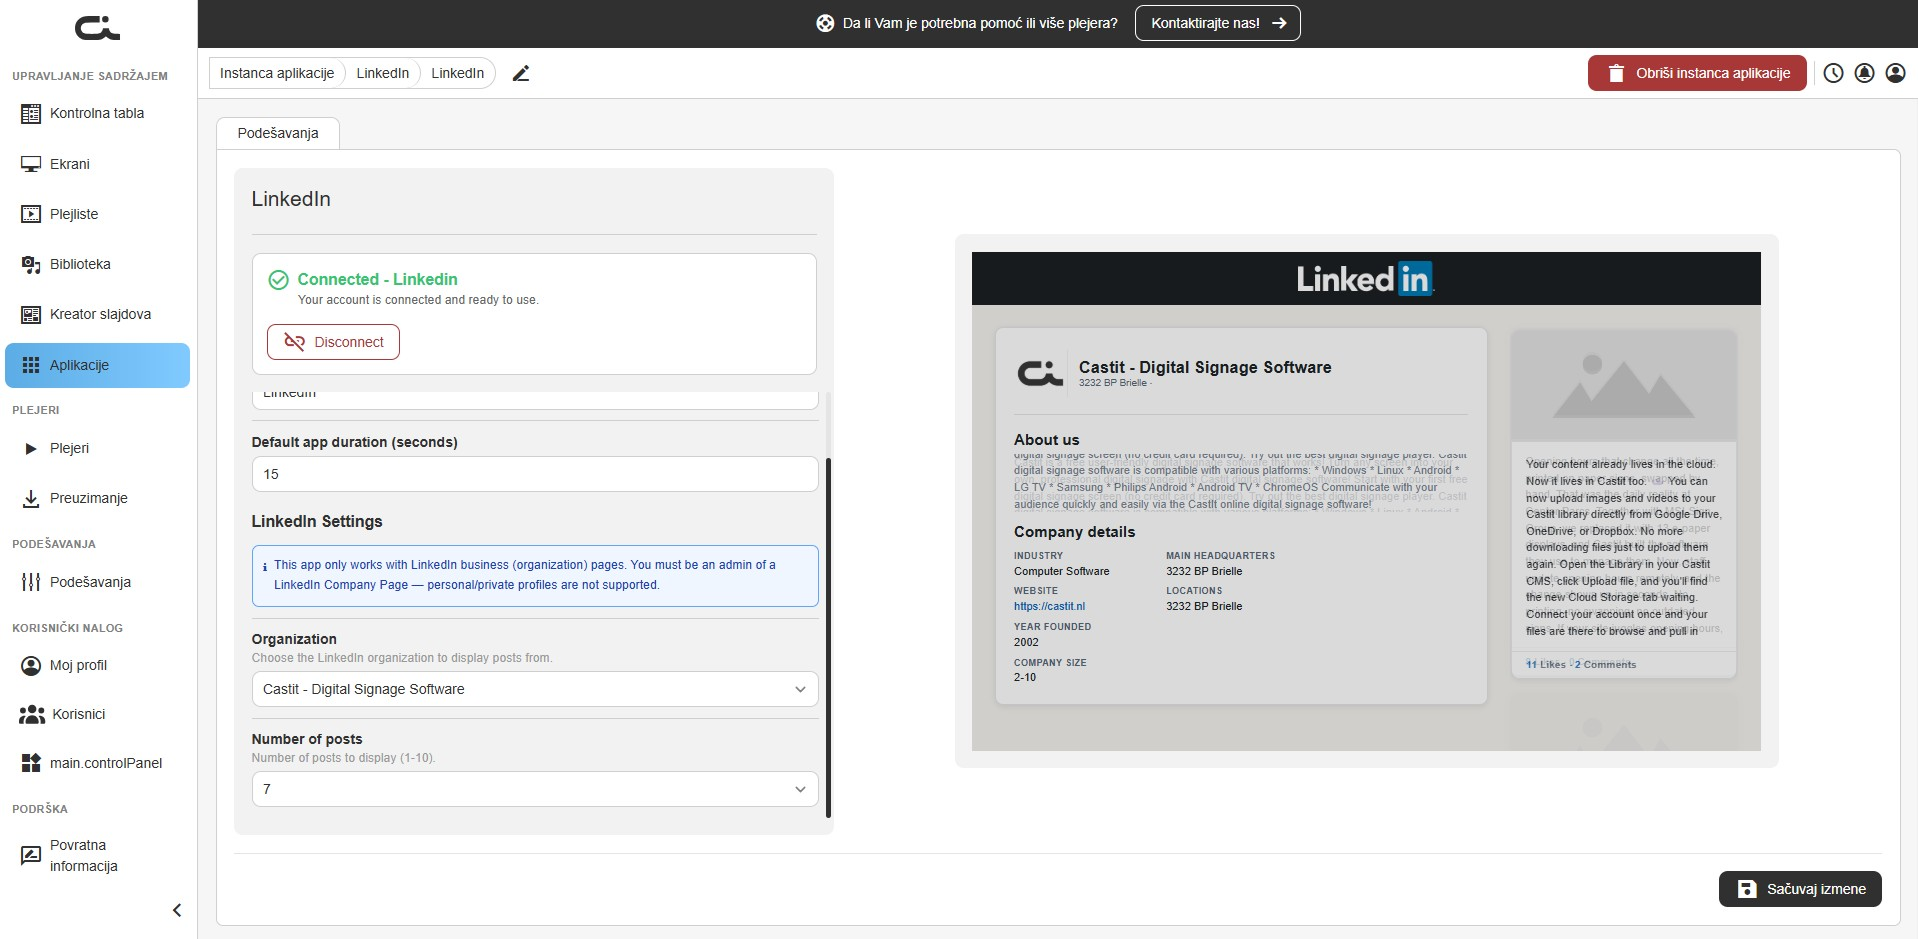Click the Biblioteka library icon
This screenshot has height=939, width=1918.
(31, 264)
